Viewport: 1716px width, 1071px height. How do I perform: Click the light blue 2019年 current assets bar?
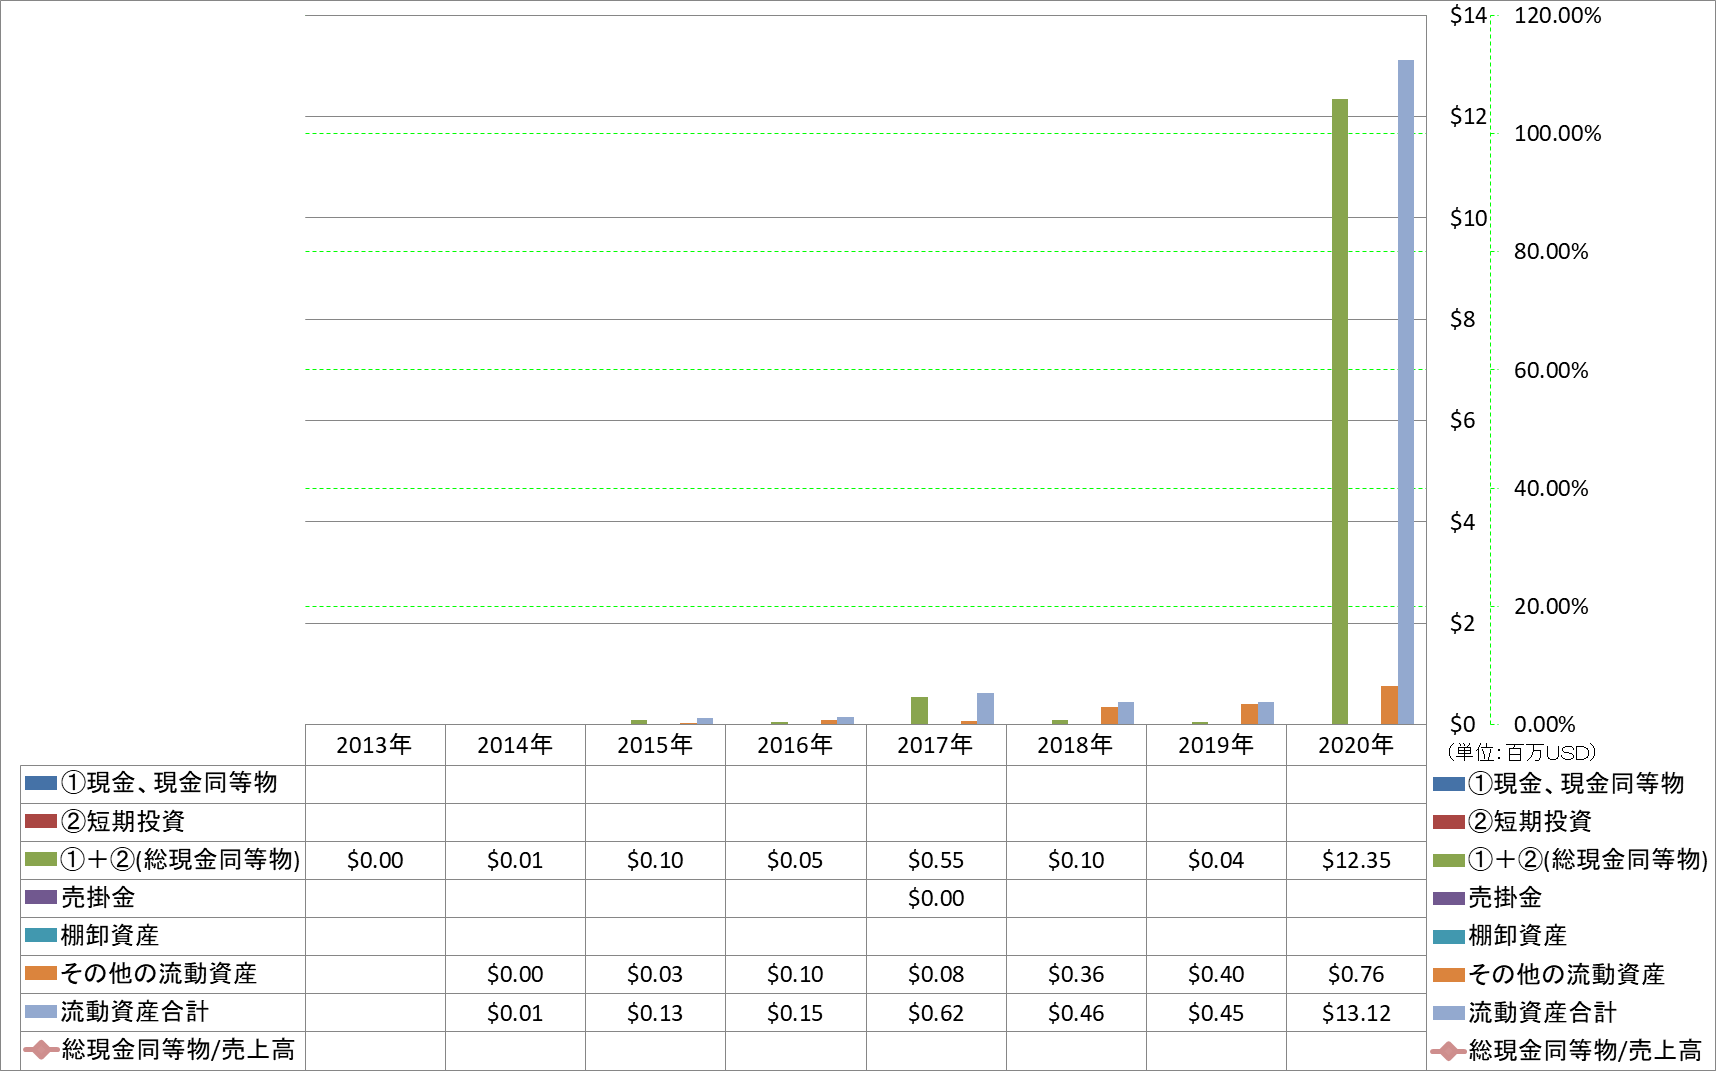click(x=1265, y=713)
